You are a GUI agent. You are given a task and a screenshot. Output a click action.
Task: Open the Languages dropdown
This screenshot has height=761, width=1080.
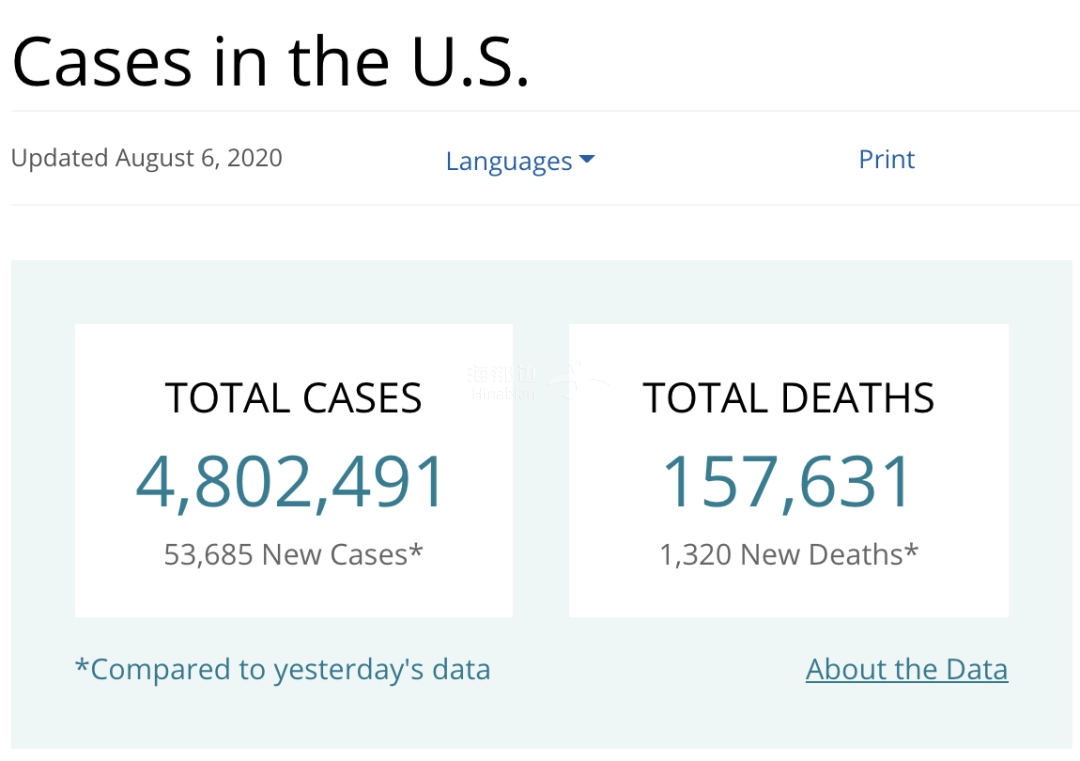tap(509, 161)
